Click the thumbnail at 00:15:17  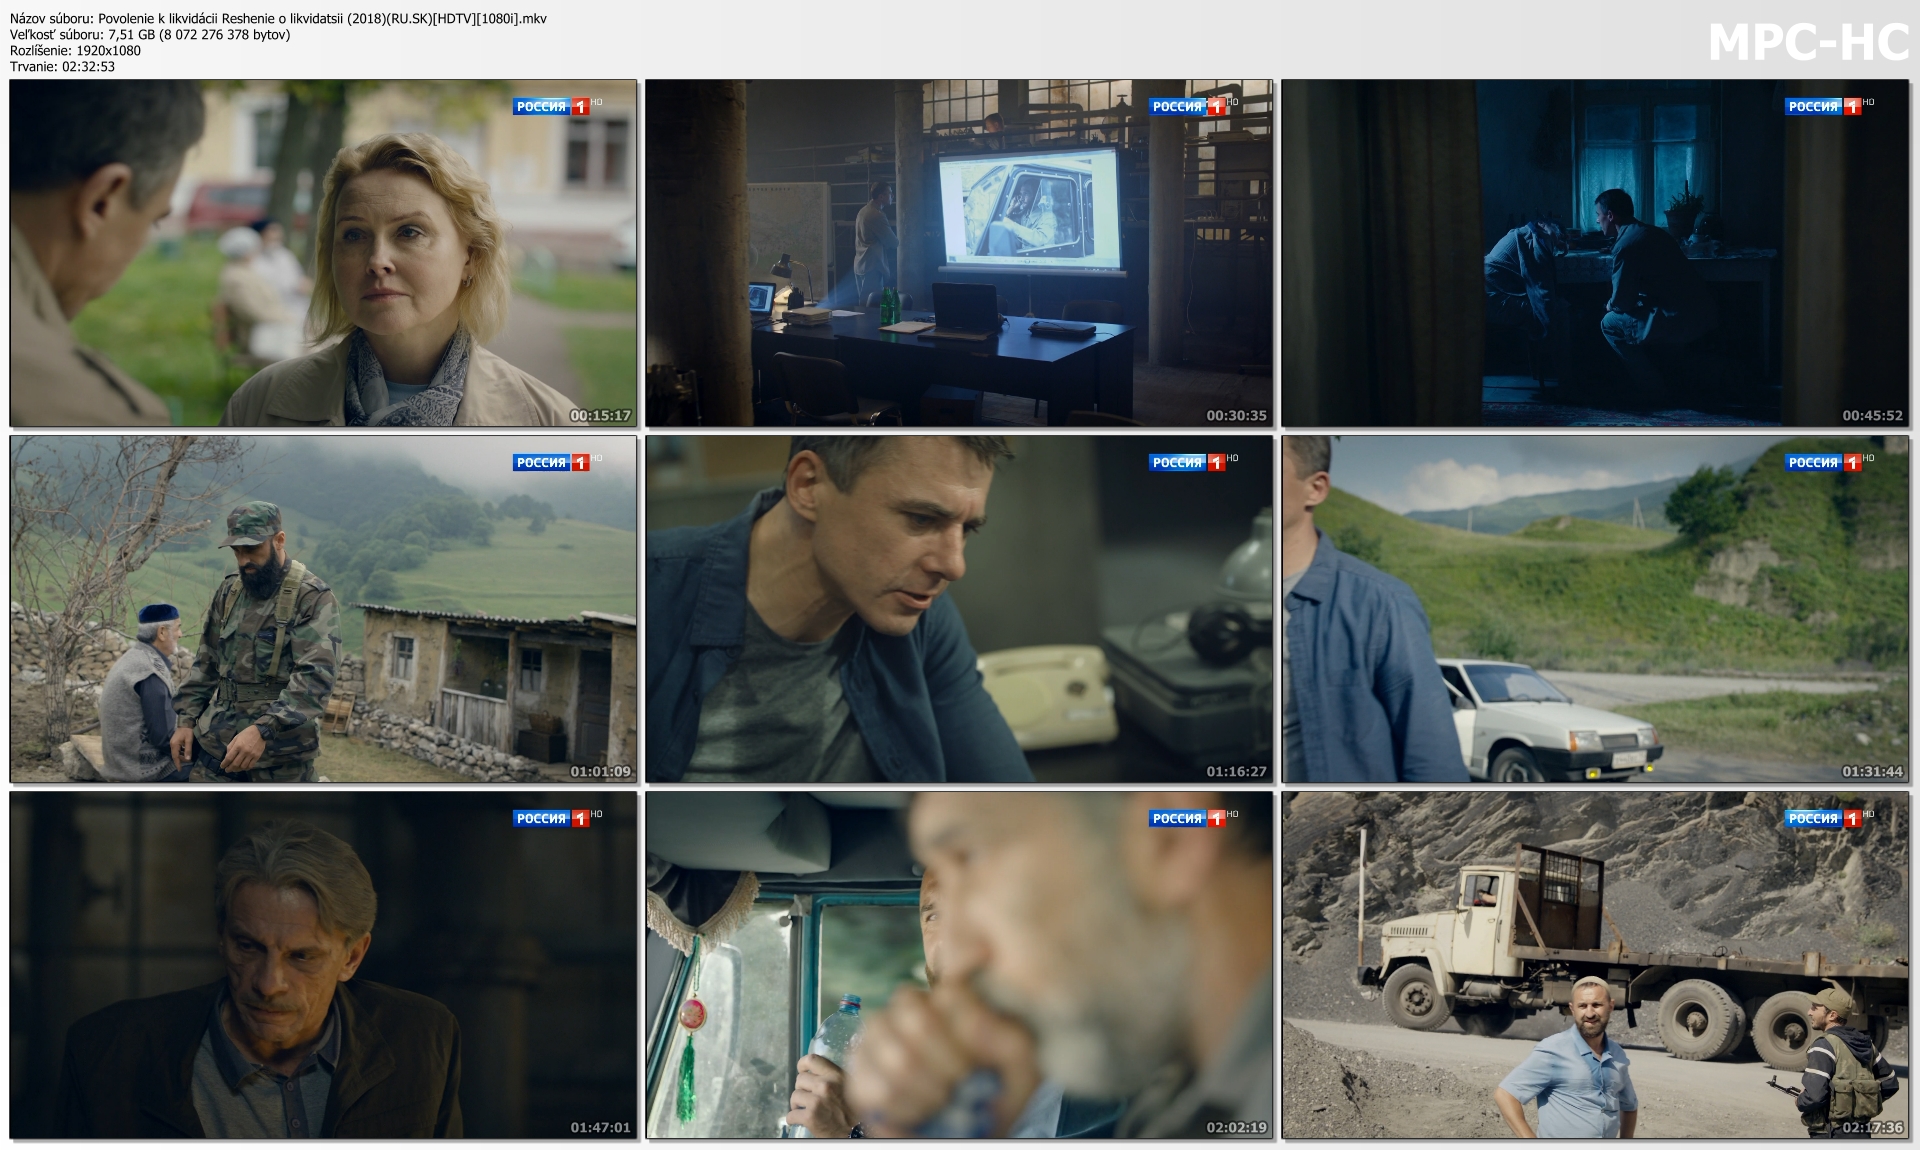point(323,253)
